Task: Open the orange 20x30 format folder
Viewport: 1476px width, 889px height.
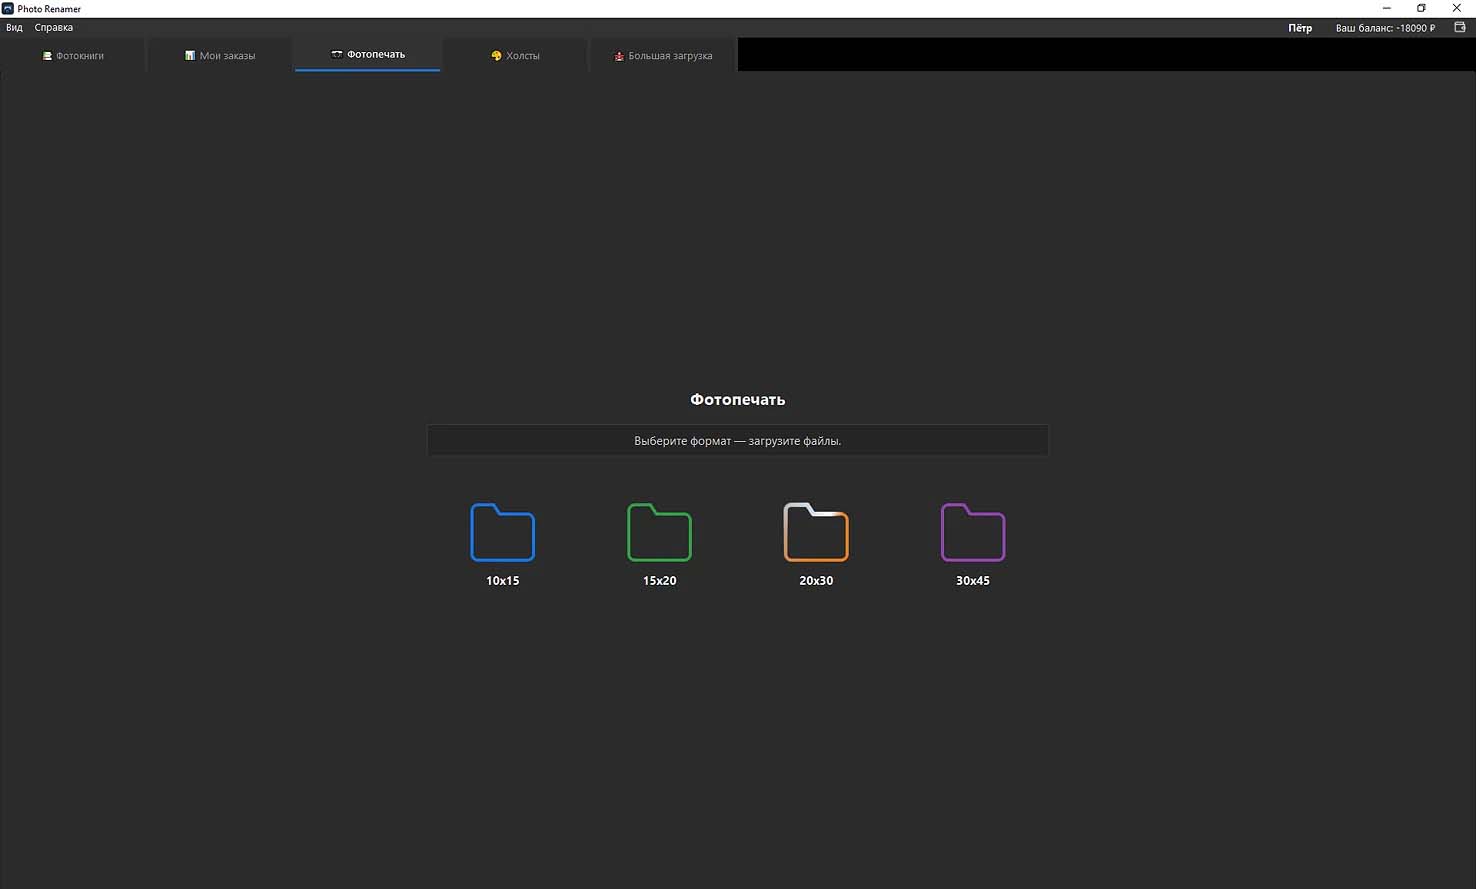Action: (x=816, y=532)
